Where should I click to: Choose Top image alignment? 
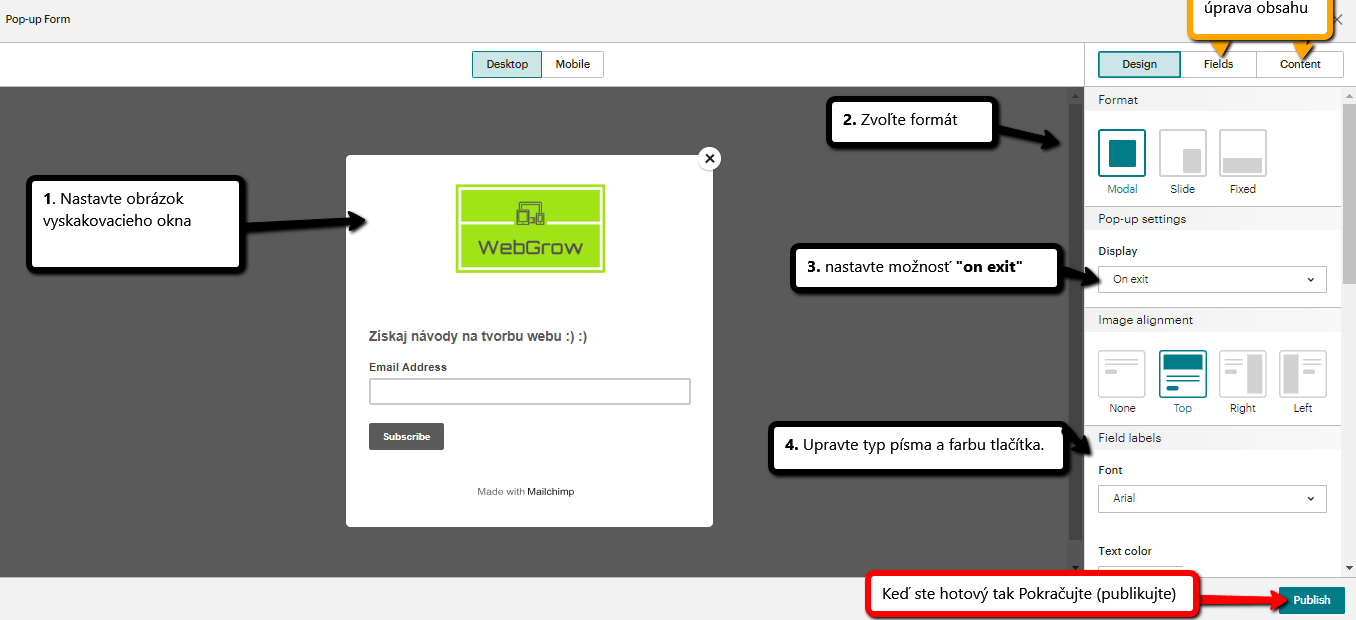[1183, 374]
